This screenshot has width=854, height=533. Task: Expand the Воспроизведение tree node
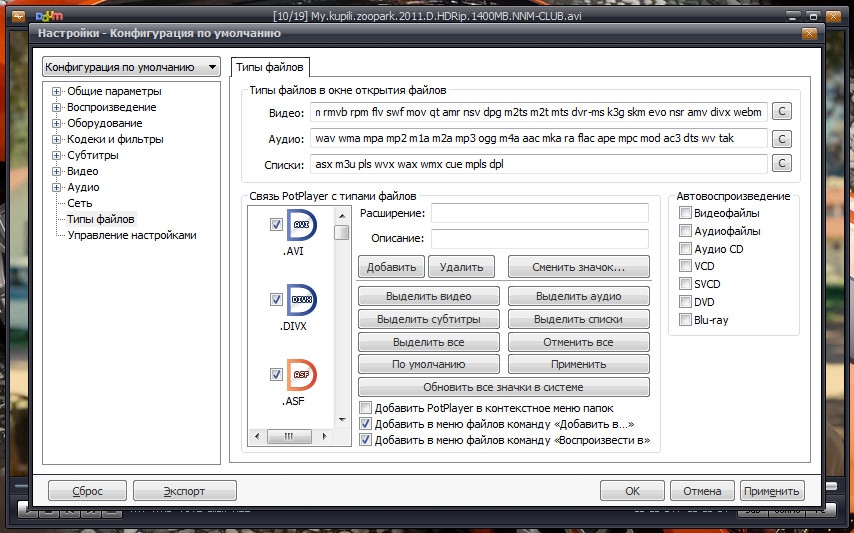[58, 107]
